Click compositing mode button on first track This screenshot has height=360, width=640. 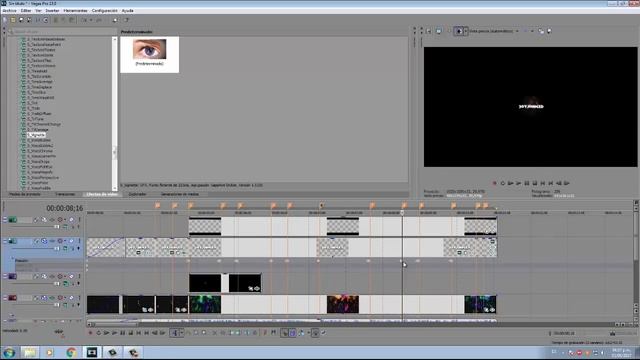[x=65, y=227]
